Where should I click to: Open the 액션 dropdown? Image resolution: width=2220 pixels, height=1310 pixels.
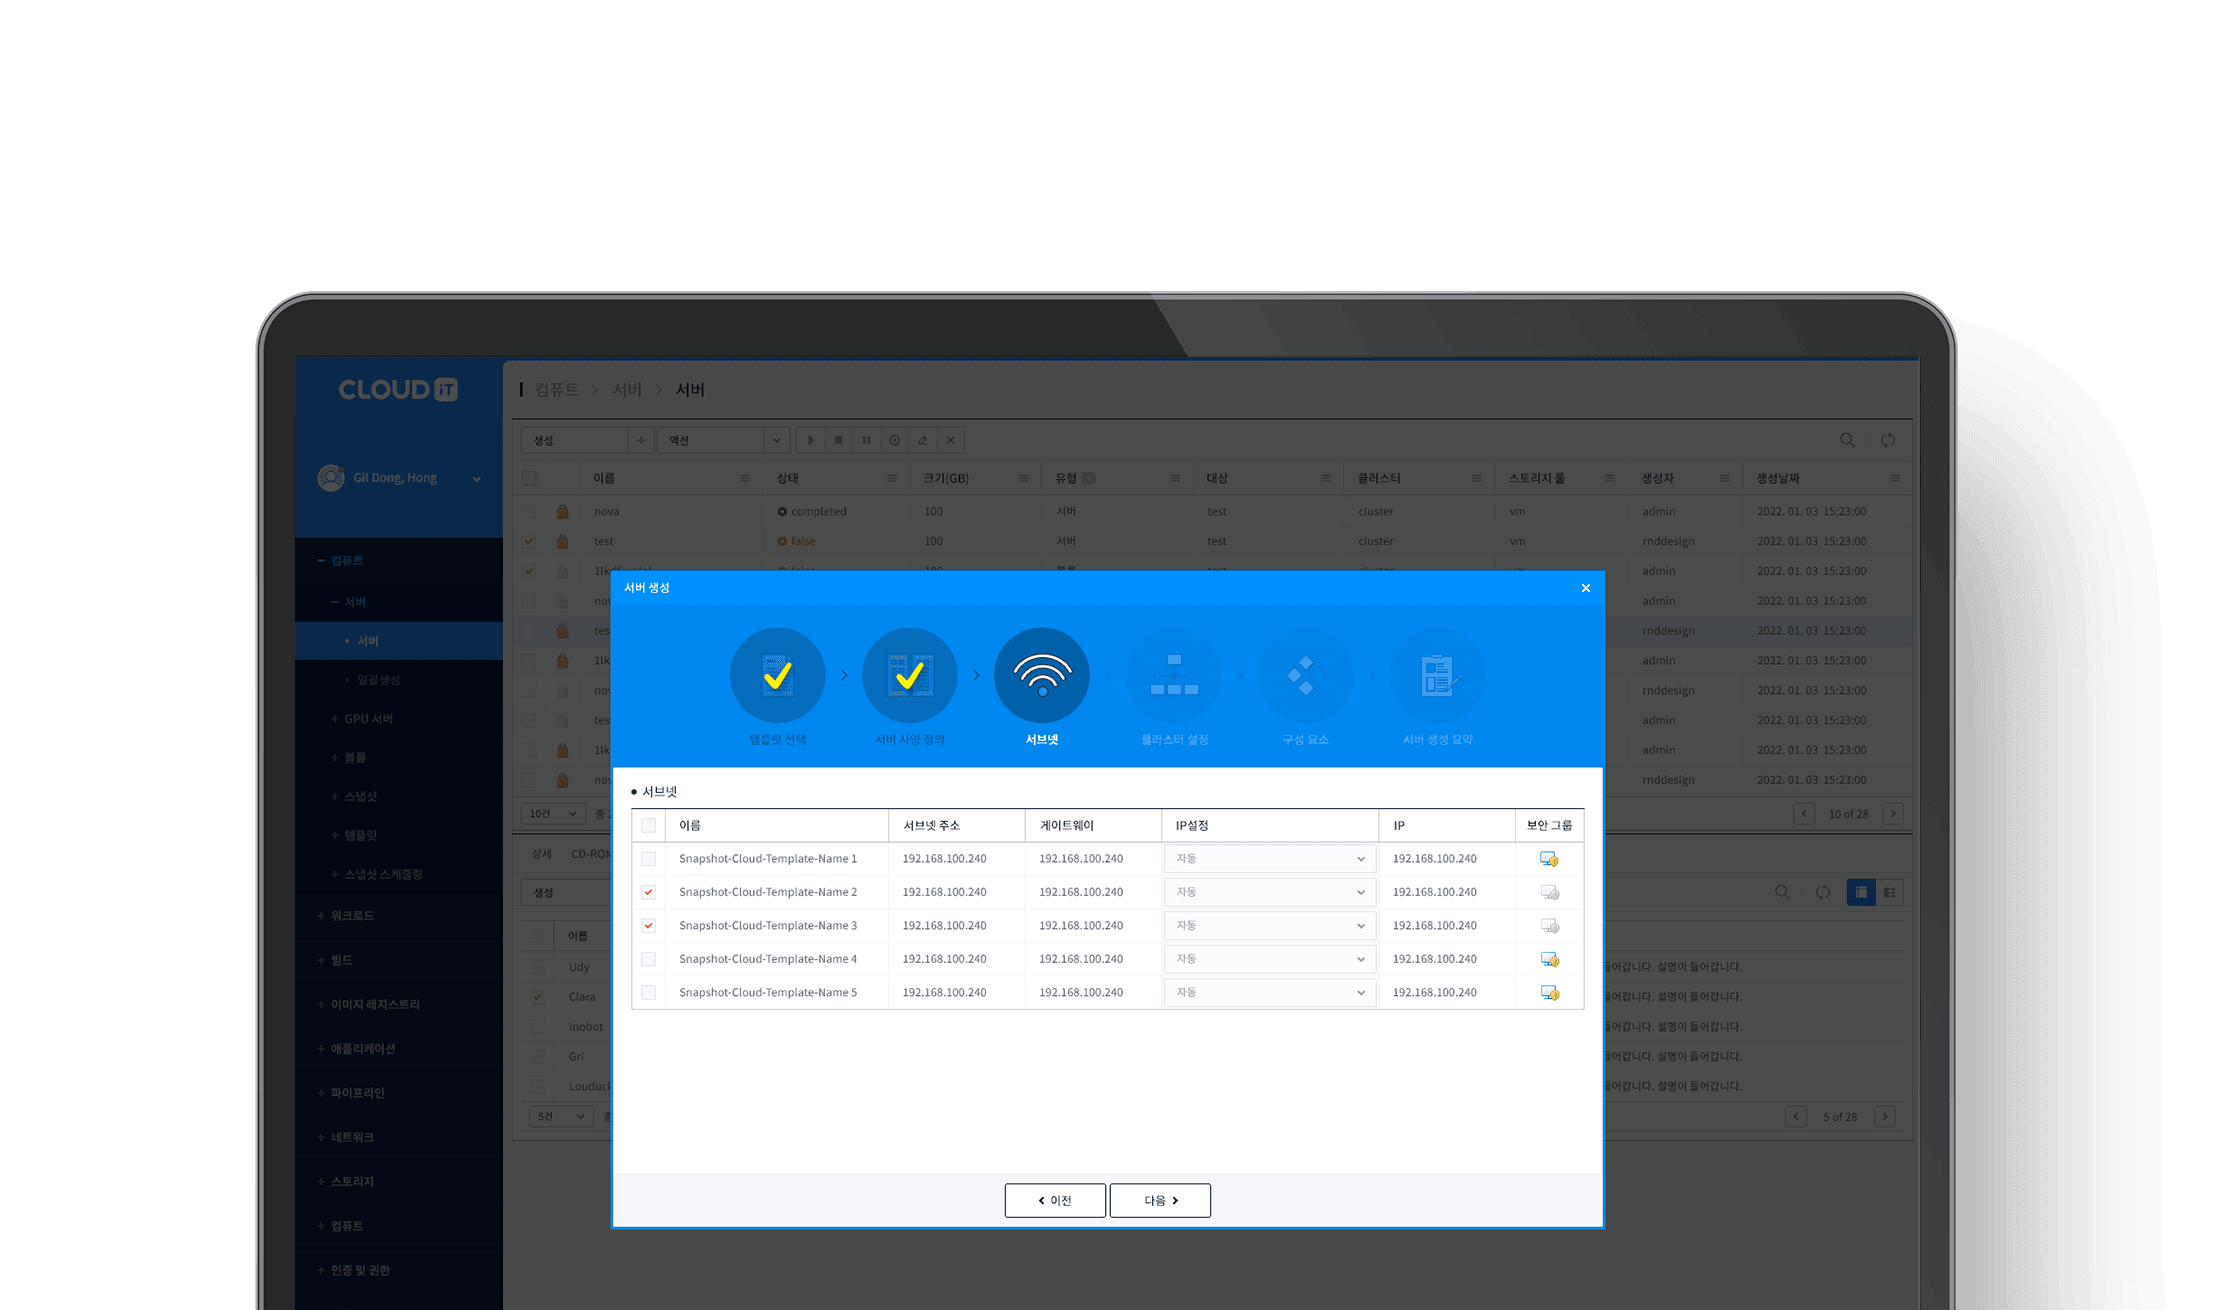723,440
